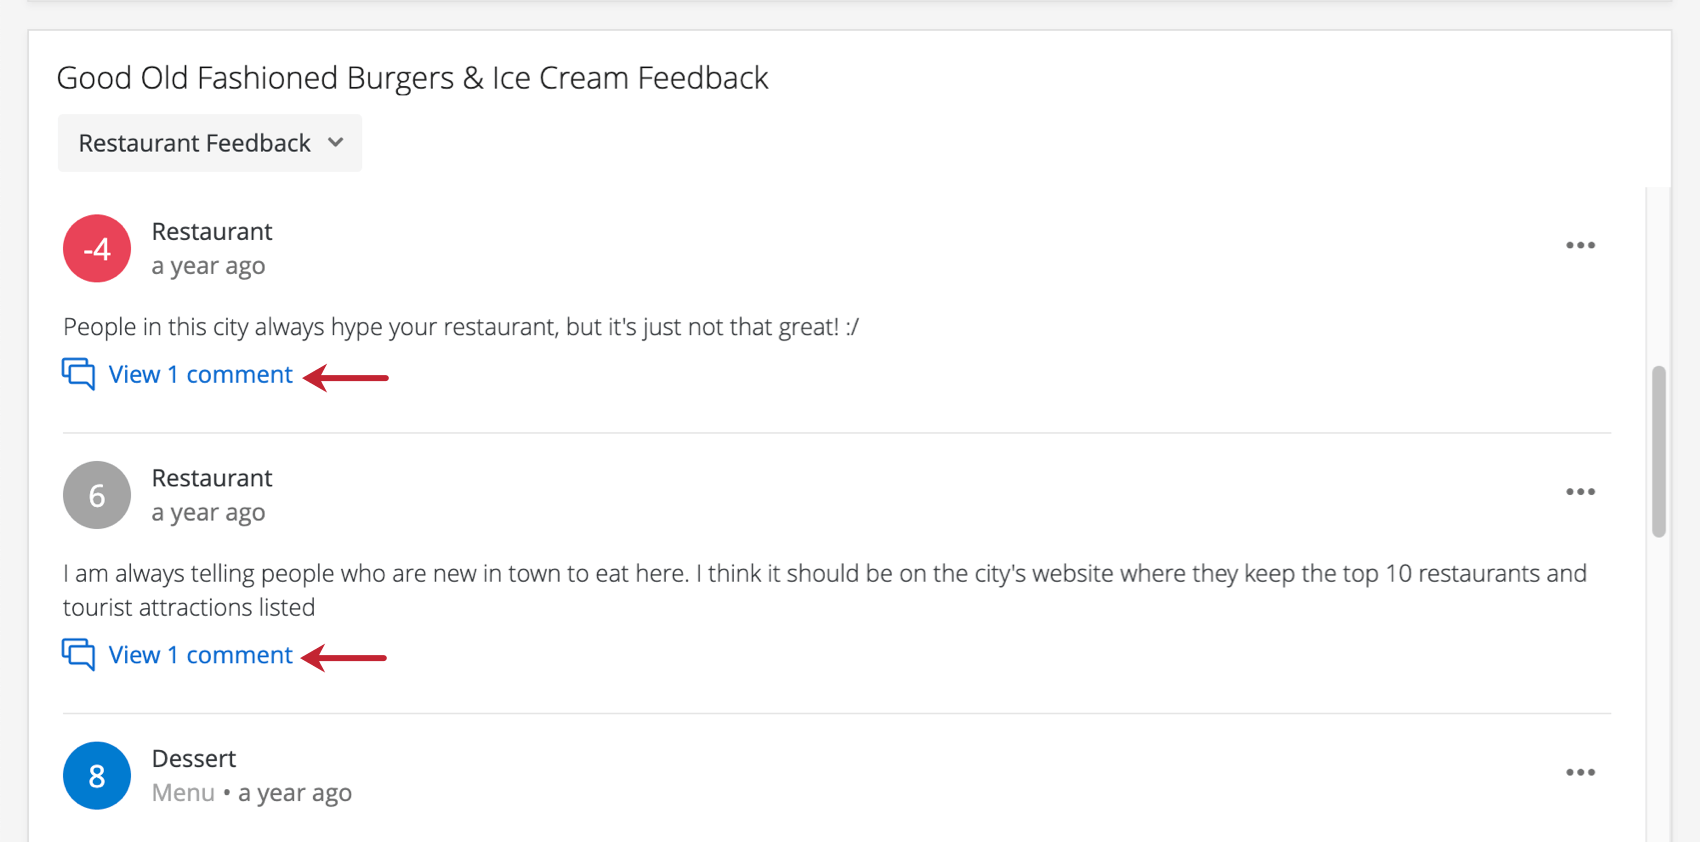1700x842 pixels.
Task: View 1 comment under the second Restaurant post
Action: pos(200,655)
